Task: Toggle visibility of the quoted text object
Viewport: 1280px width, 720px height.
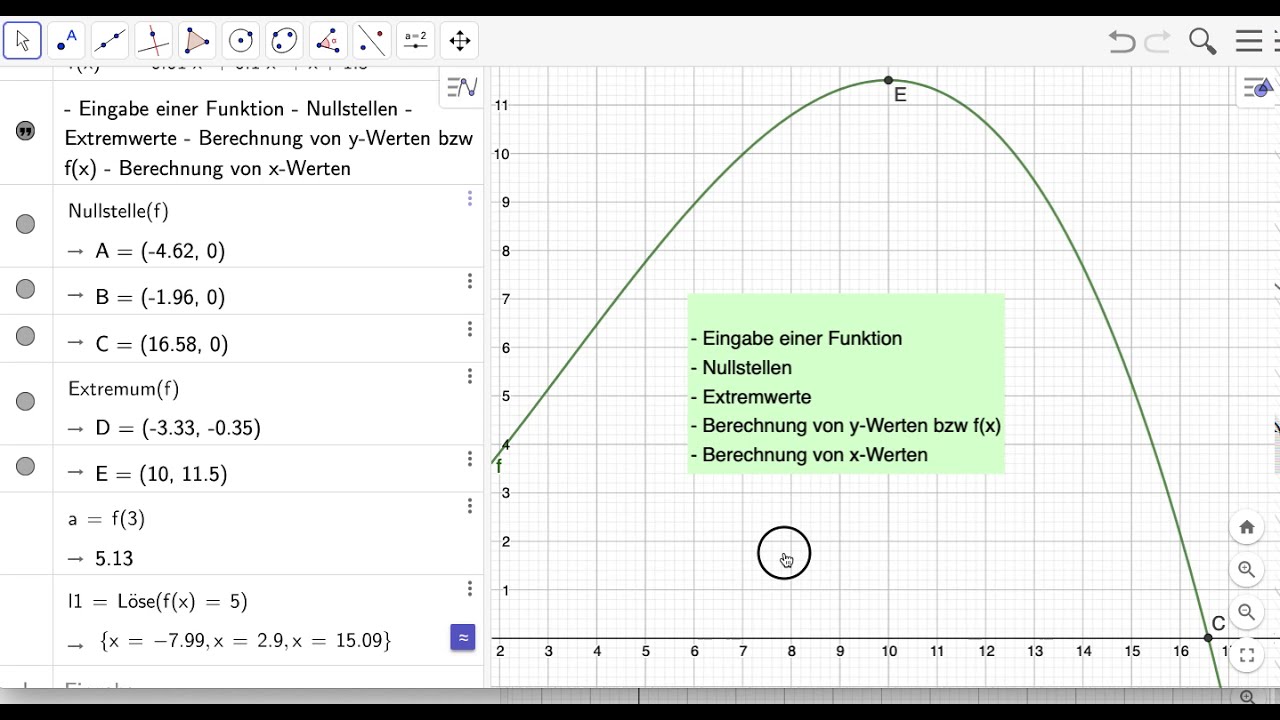Action: click(26, 131)
